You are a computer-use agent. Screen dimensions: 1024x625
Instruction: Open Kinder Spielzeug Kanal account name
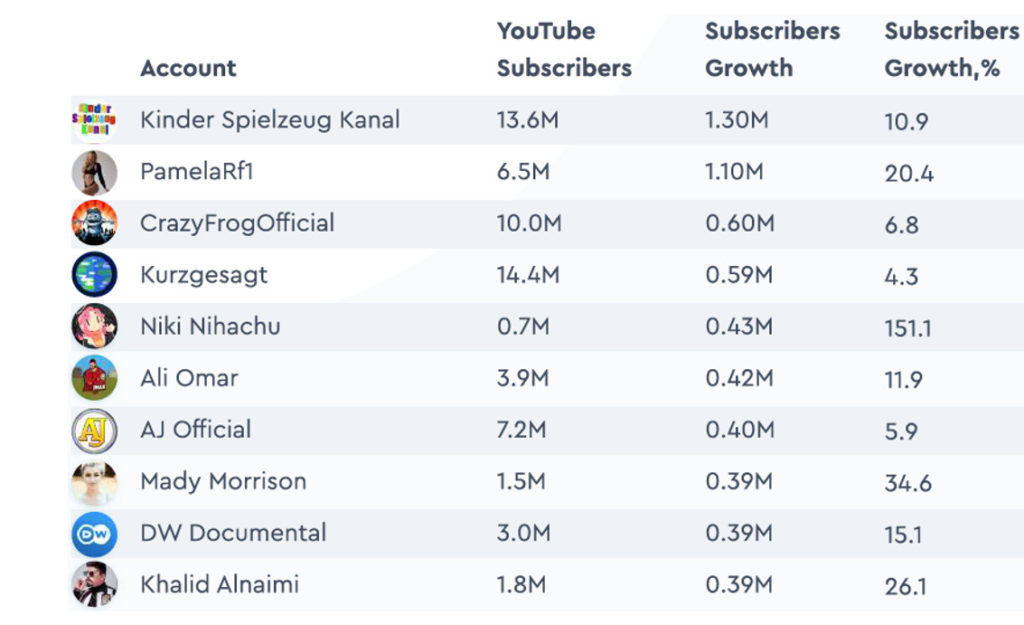(270, 120)
